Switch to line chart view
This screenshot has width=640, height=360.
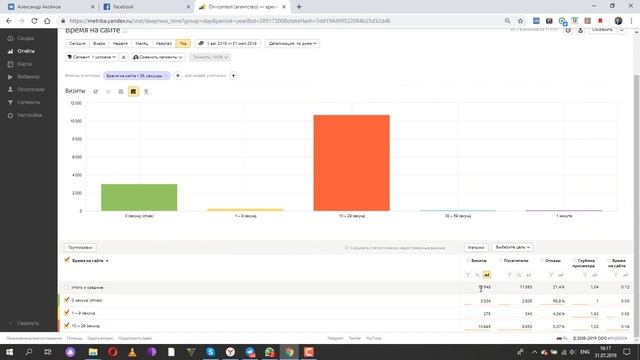click(108, 91)
